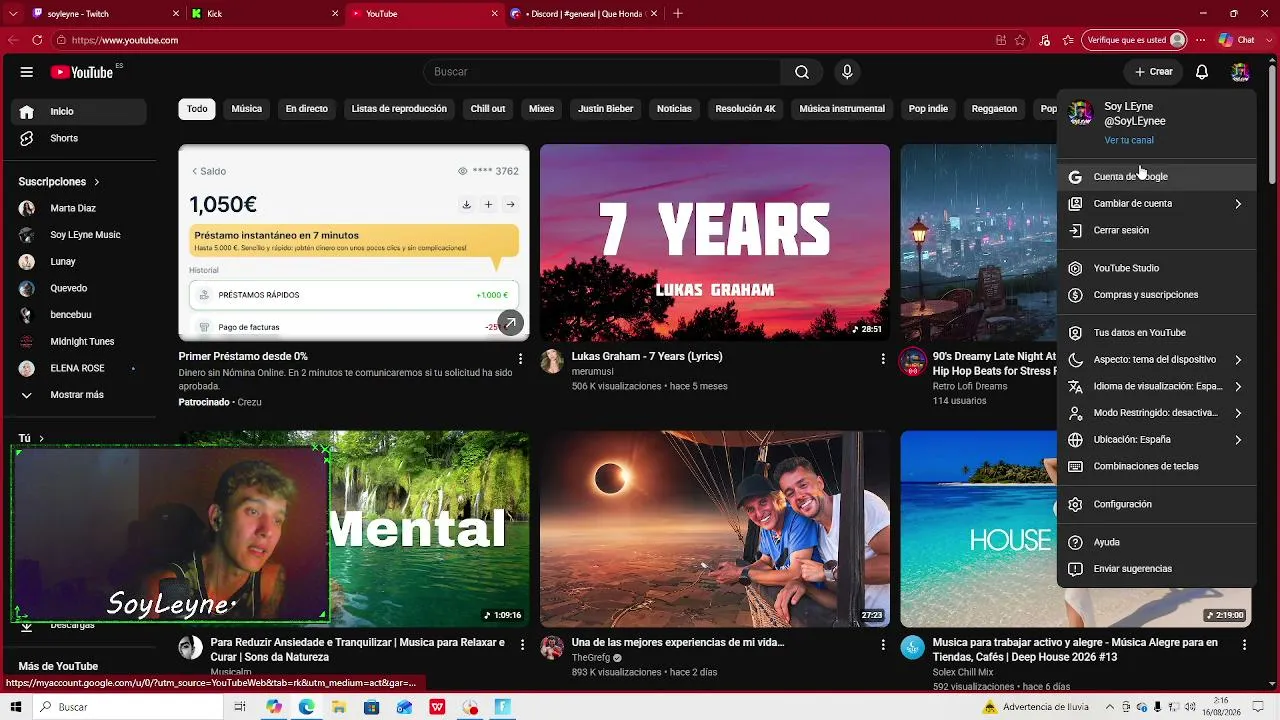Viewport: 1280px width, 720px height.
Task: Switch to the Discord browser tab
Action: 584,14
